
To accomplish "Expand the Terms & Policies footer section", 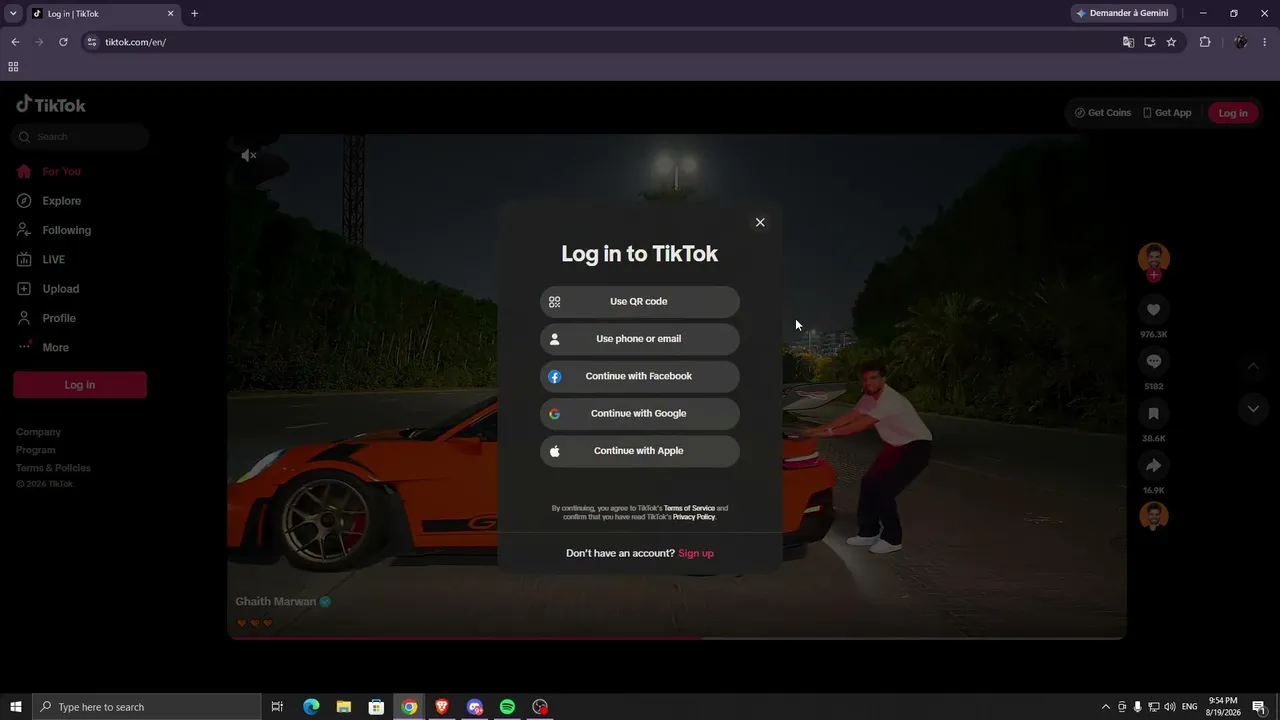I will click(x=53, y=468).
